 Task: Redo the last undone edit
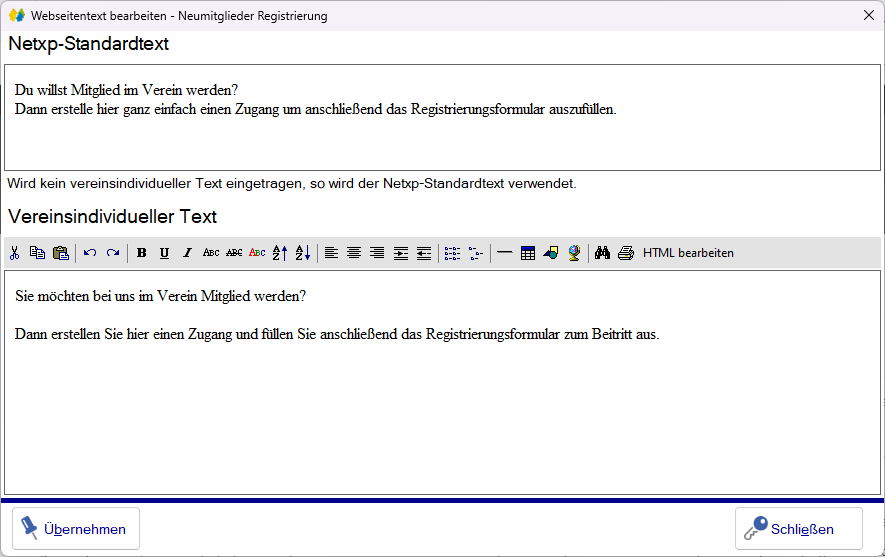pyautogui.click(x=113, y=253)
